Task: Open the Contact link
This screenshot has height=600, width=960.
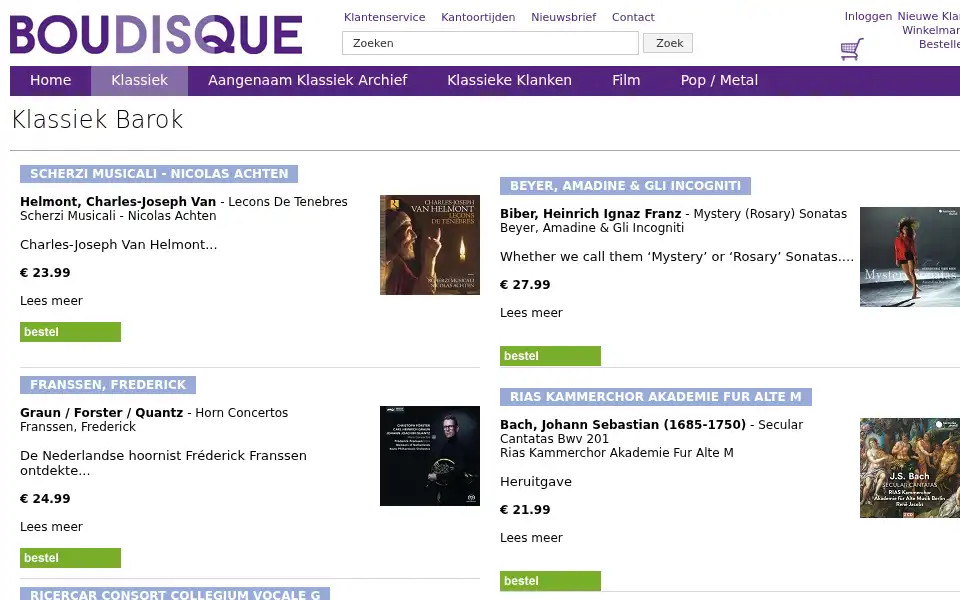Action: 633,17
